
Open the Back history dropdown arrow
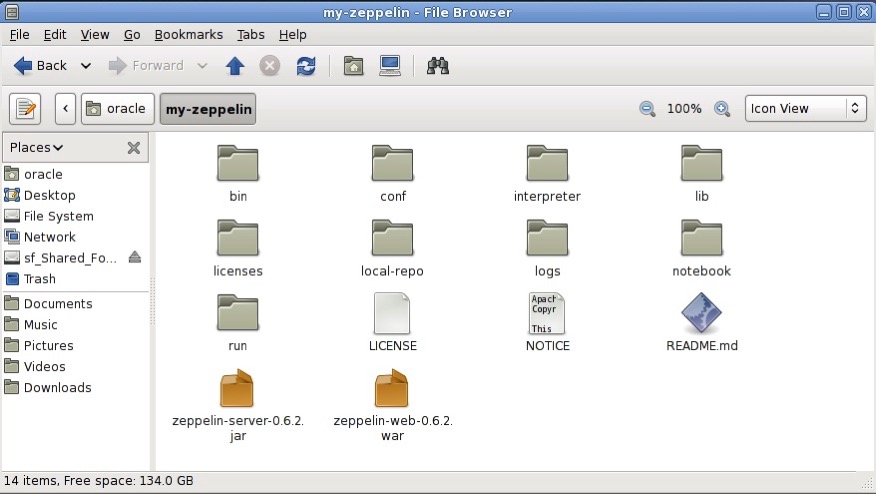(x=85, y=66)
